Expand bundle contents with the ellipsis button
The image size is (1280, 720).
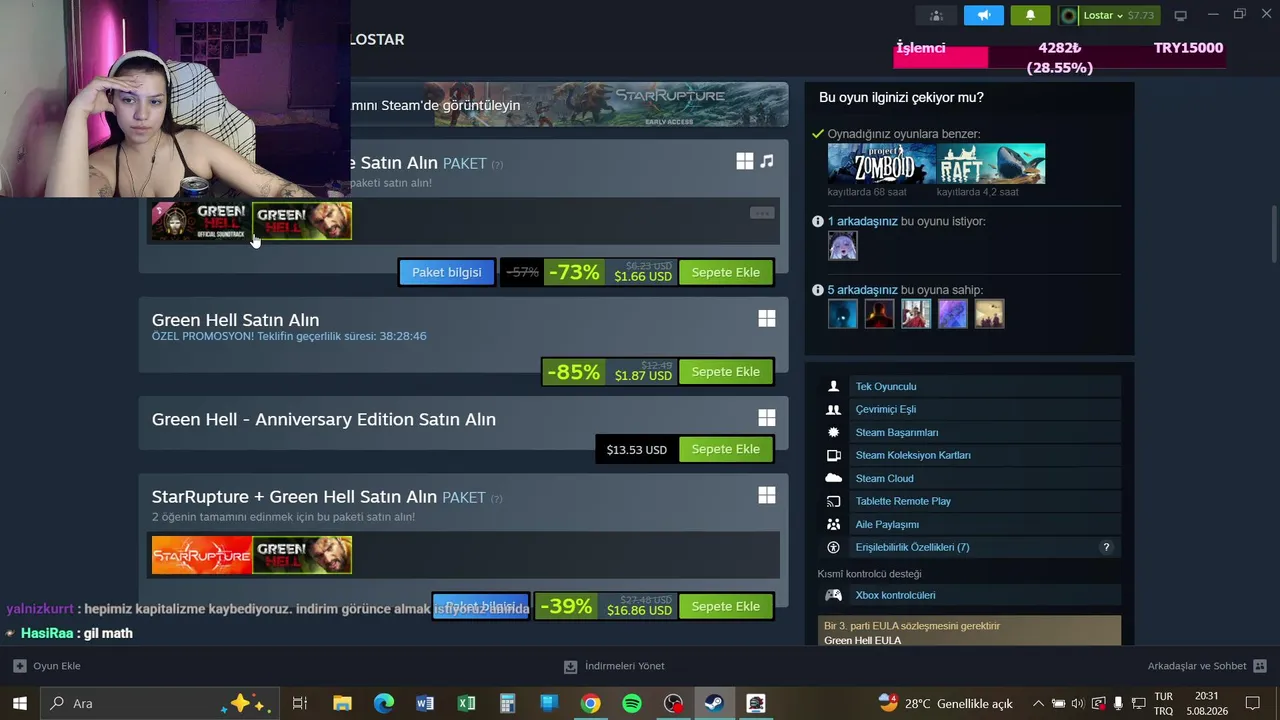click(x=762, y=212)
